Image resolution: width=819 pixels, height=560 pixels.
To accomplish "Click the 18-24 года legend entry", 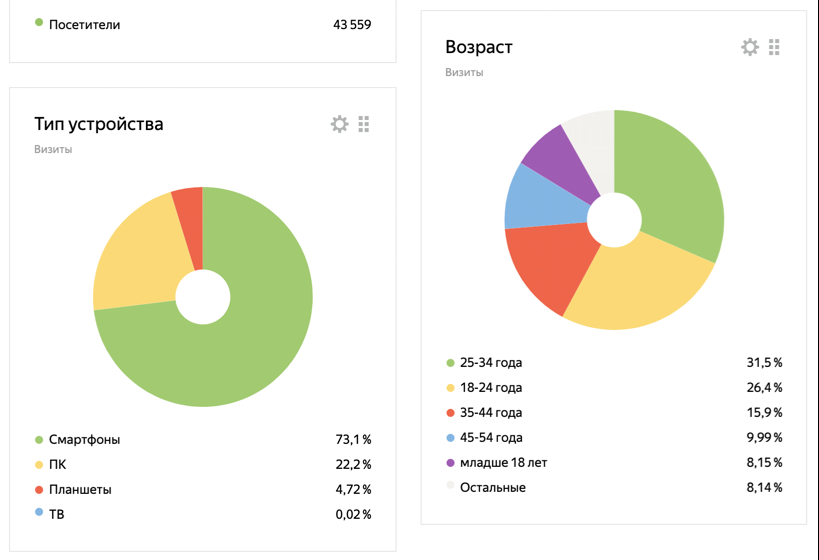I will pos(491,387).
